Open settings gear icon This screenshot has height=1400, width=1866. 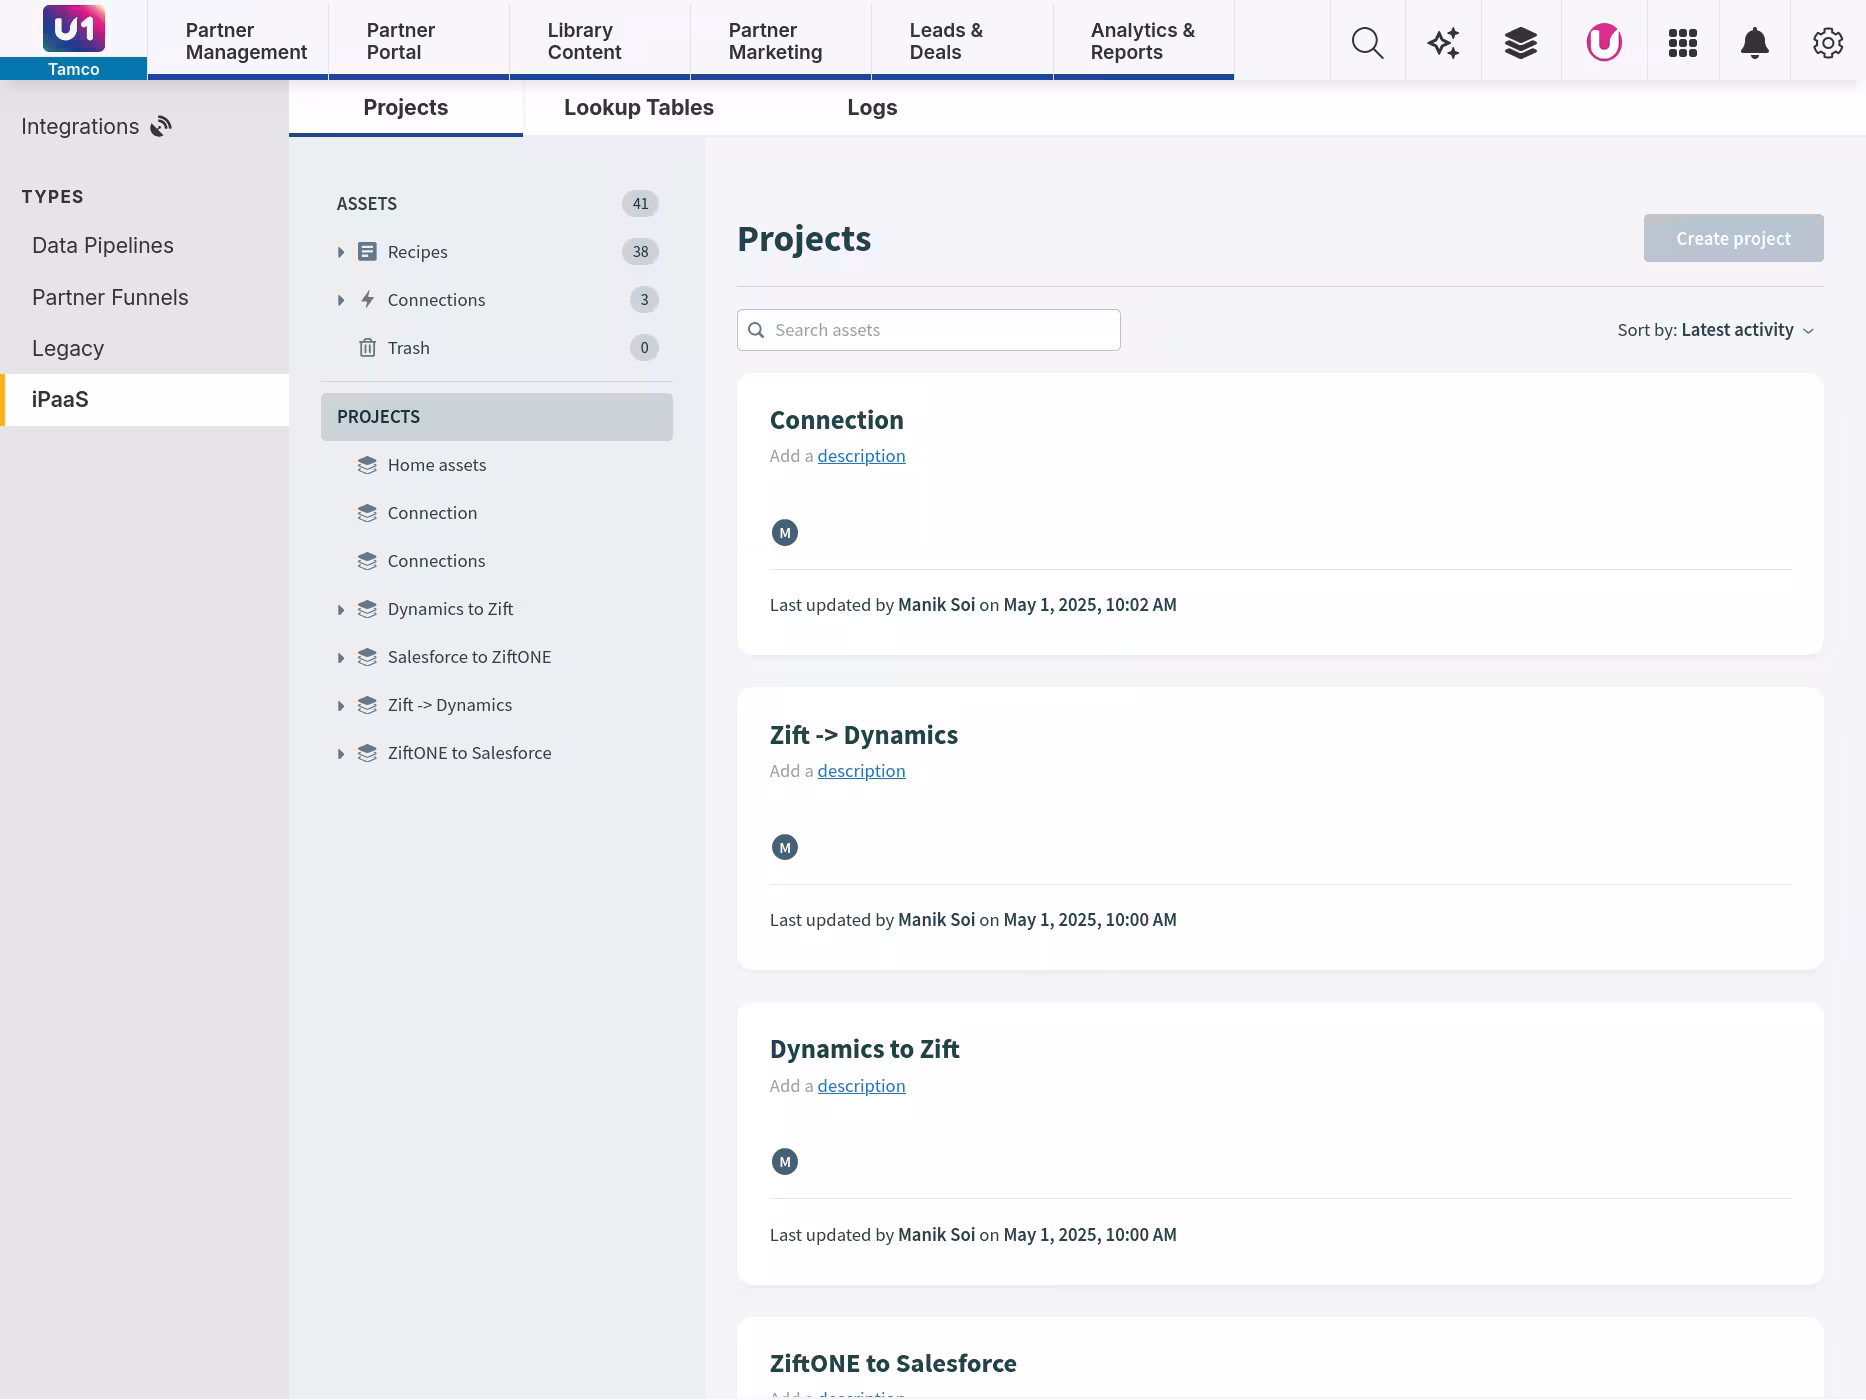click(1827, 42)
